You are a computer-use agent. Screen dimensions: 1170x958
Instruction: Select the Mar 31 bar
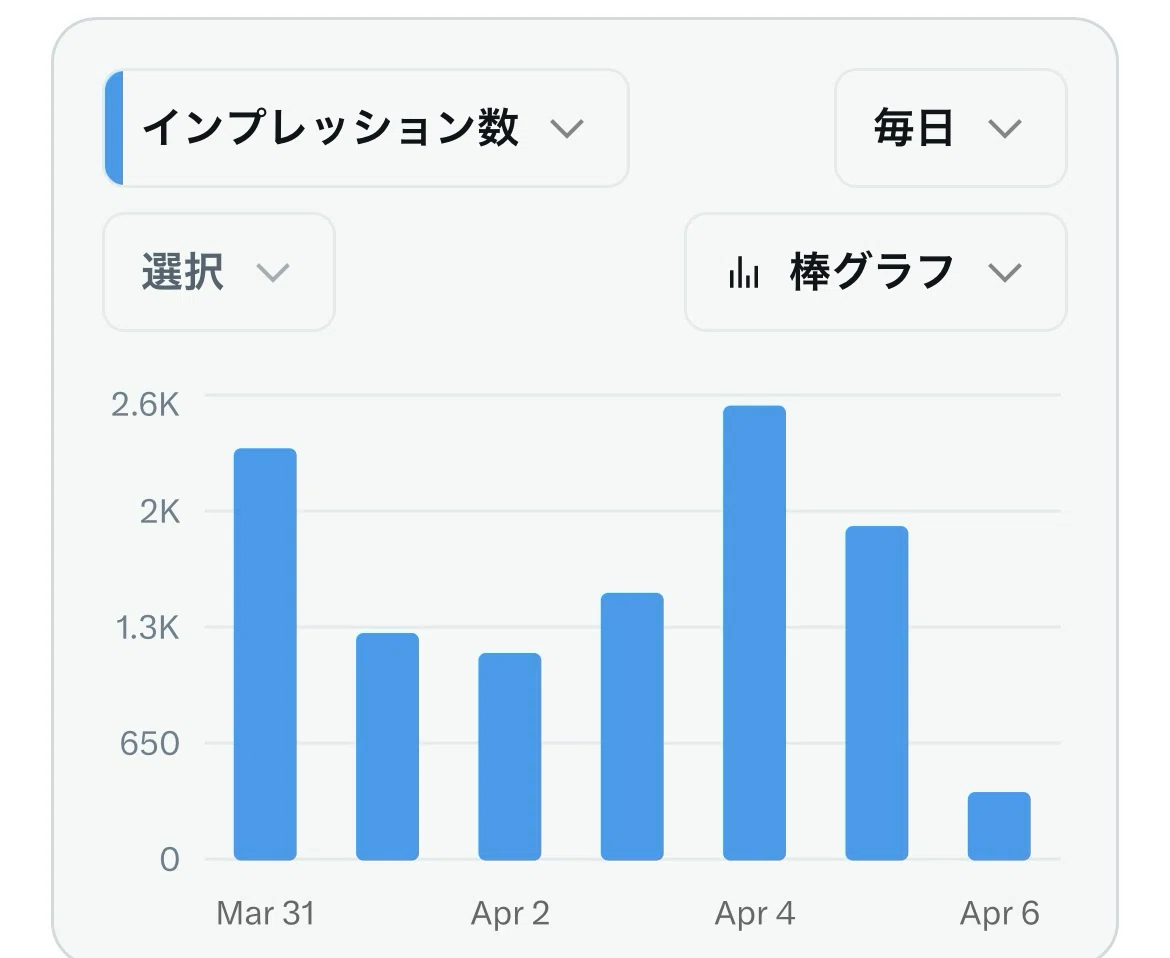click(x=265, y=654)
